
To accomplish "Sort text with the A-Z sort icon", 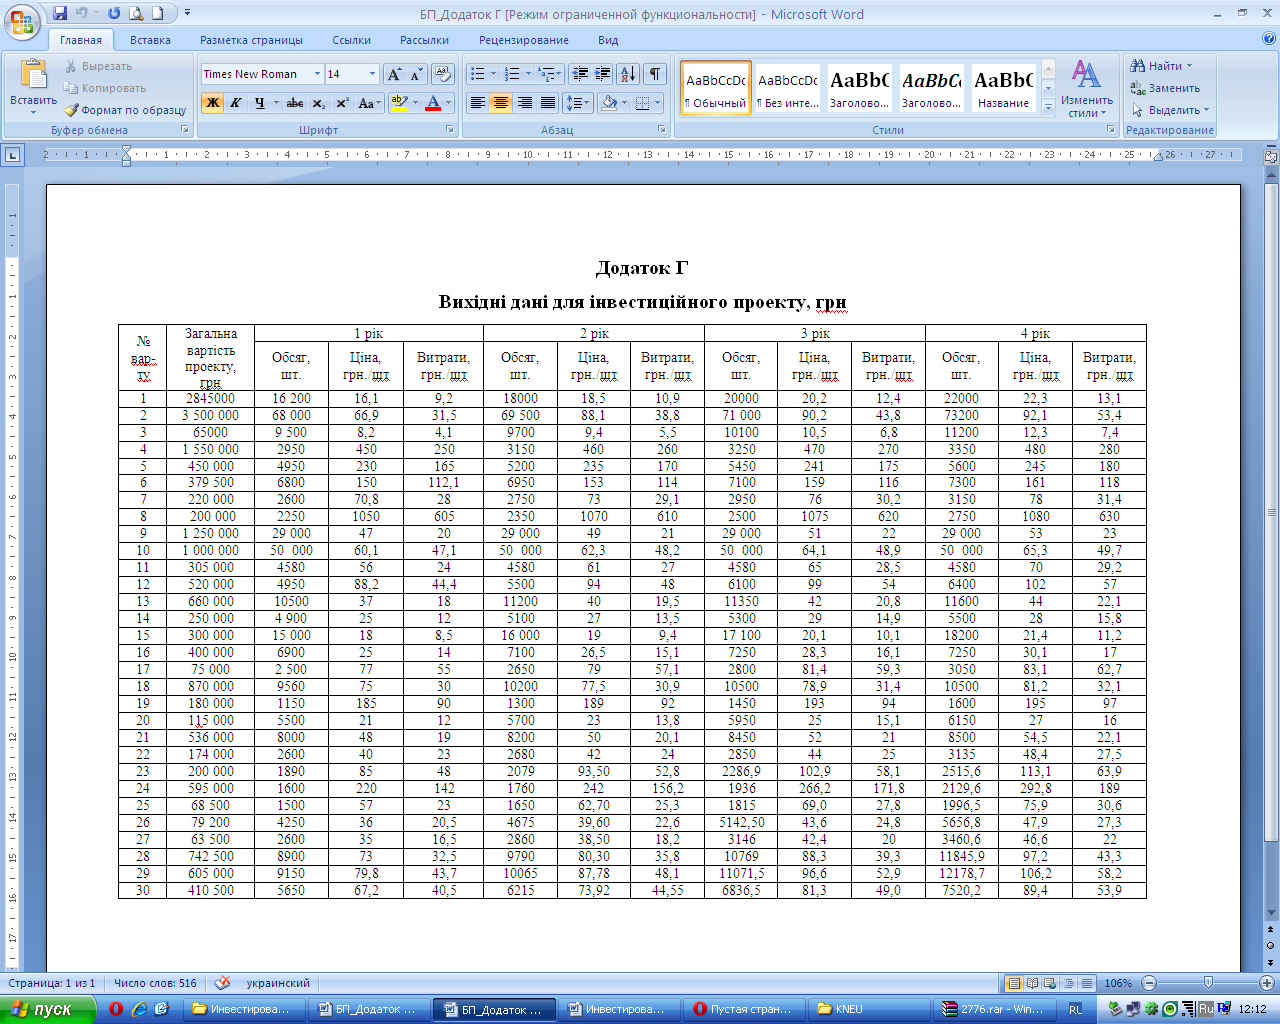I will [628, 74].
